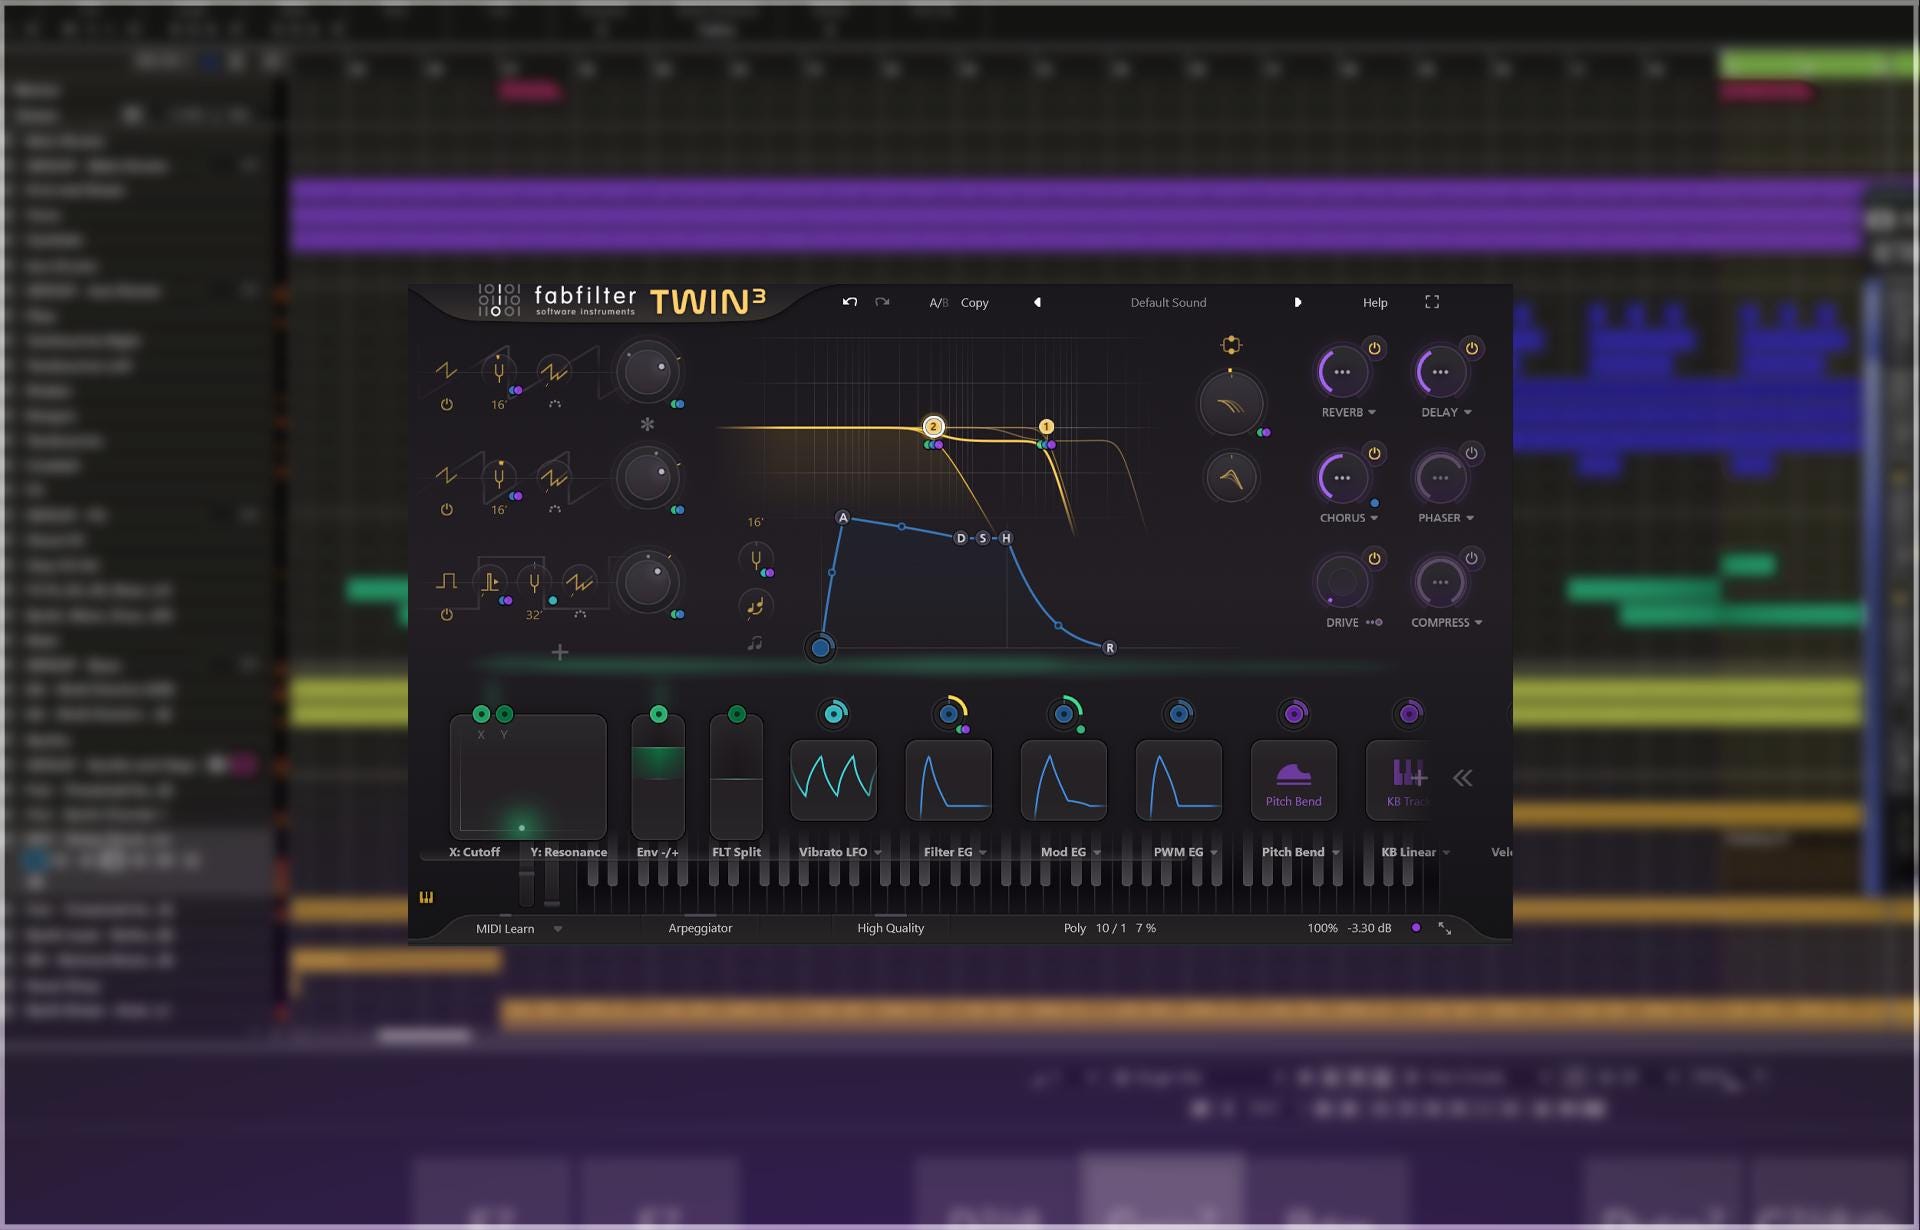Click oscillator 1 unison dots icon
This screenshot has width=1920, height=1230.
tap(554, 404)
